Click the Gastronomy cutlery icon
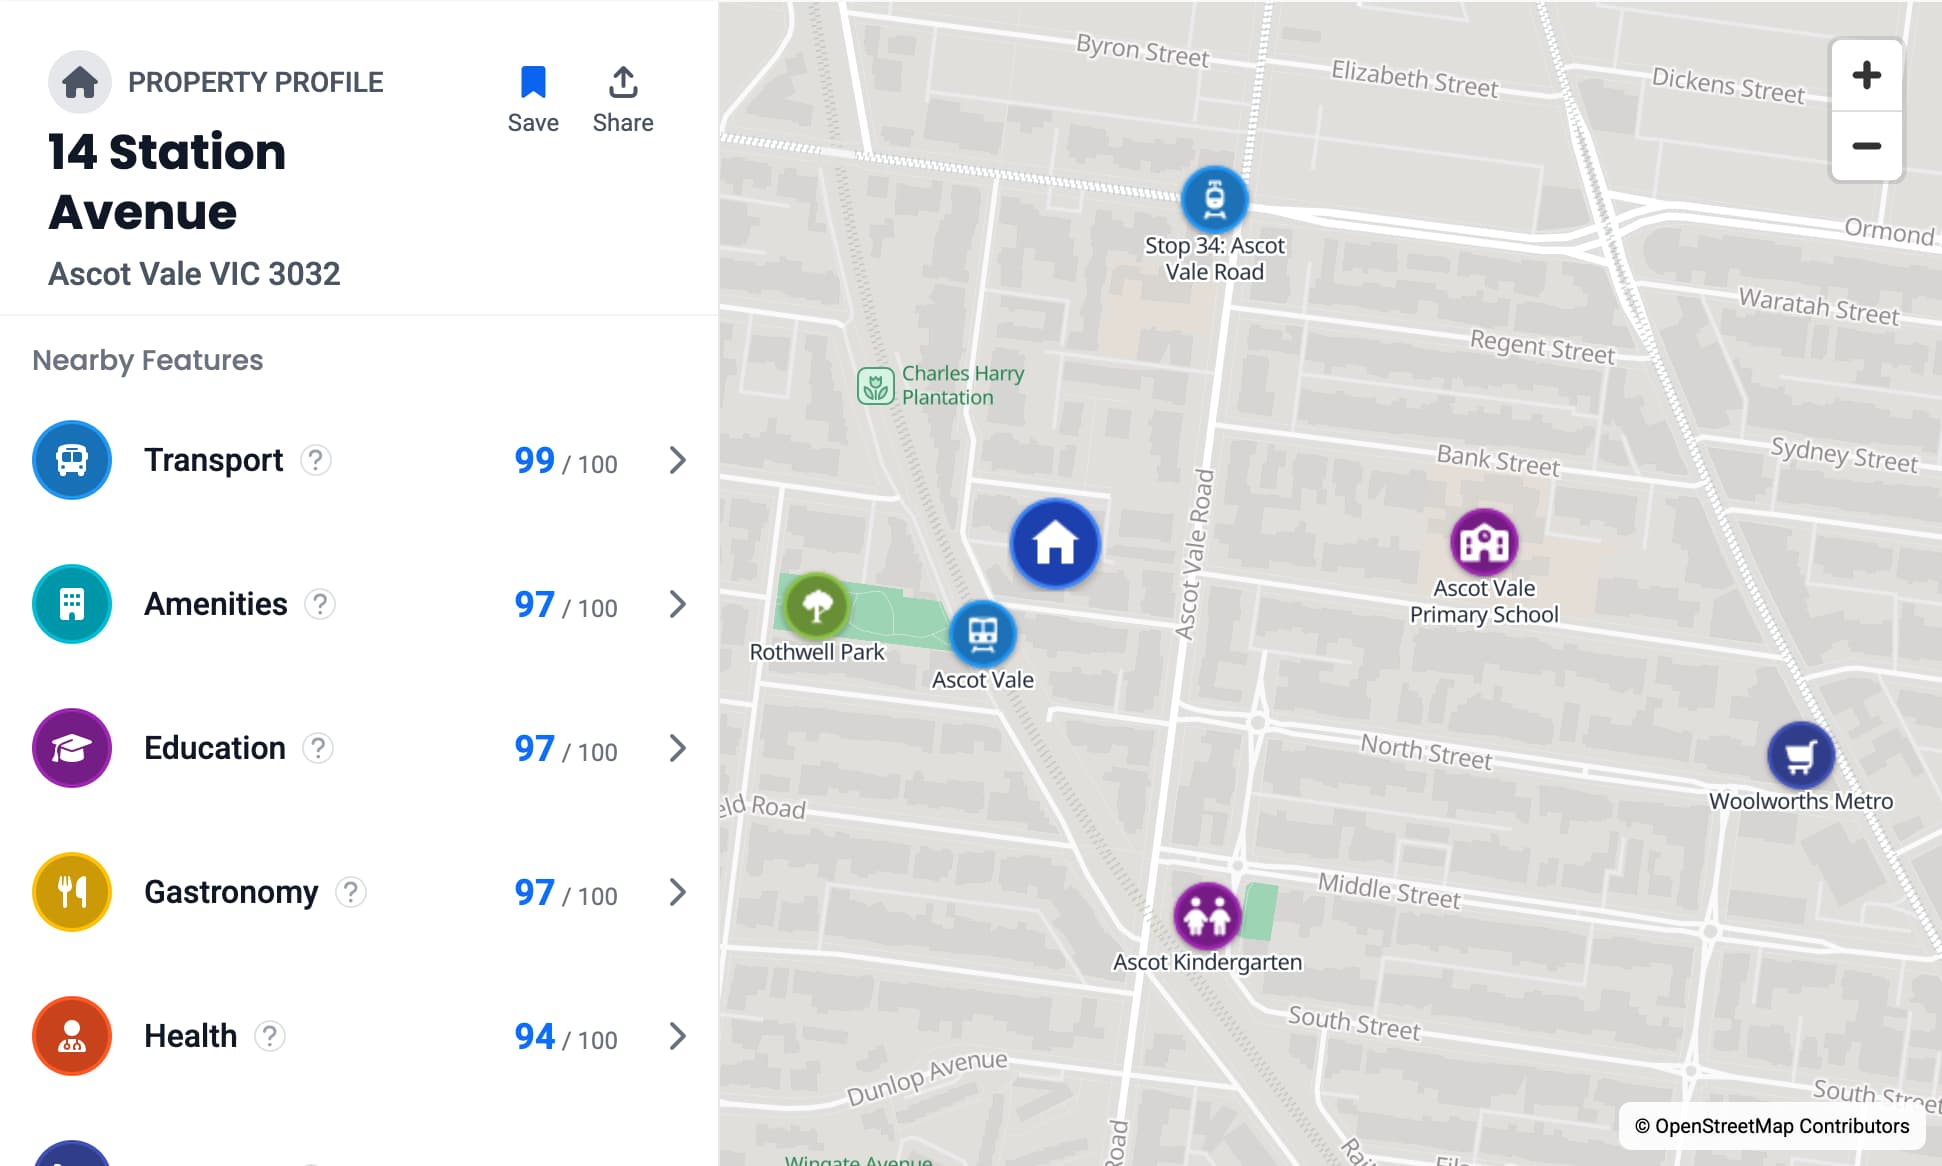Image resolution: width=1942 pixels, height=1166 pixels. pos(72,892)
